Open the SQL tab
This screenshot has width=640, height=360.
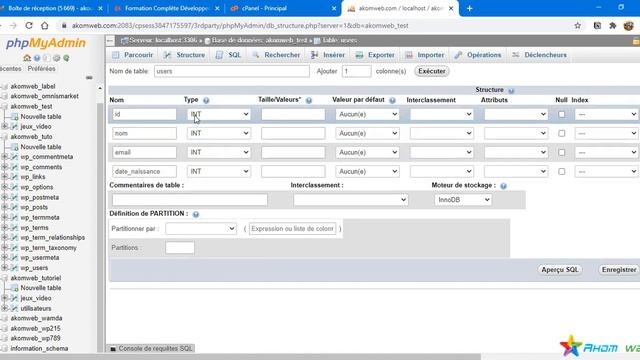pos(229,55)
